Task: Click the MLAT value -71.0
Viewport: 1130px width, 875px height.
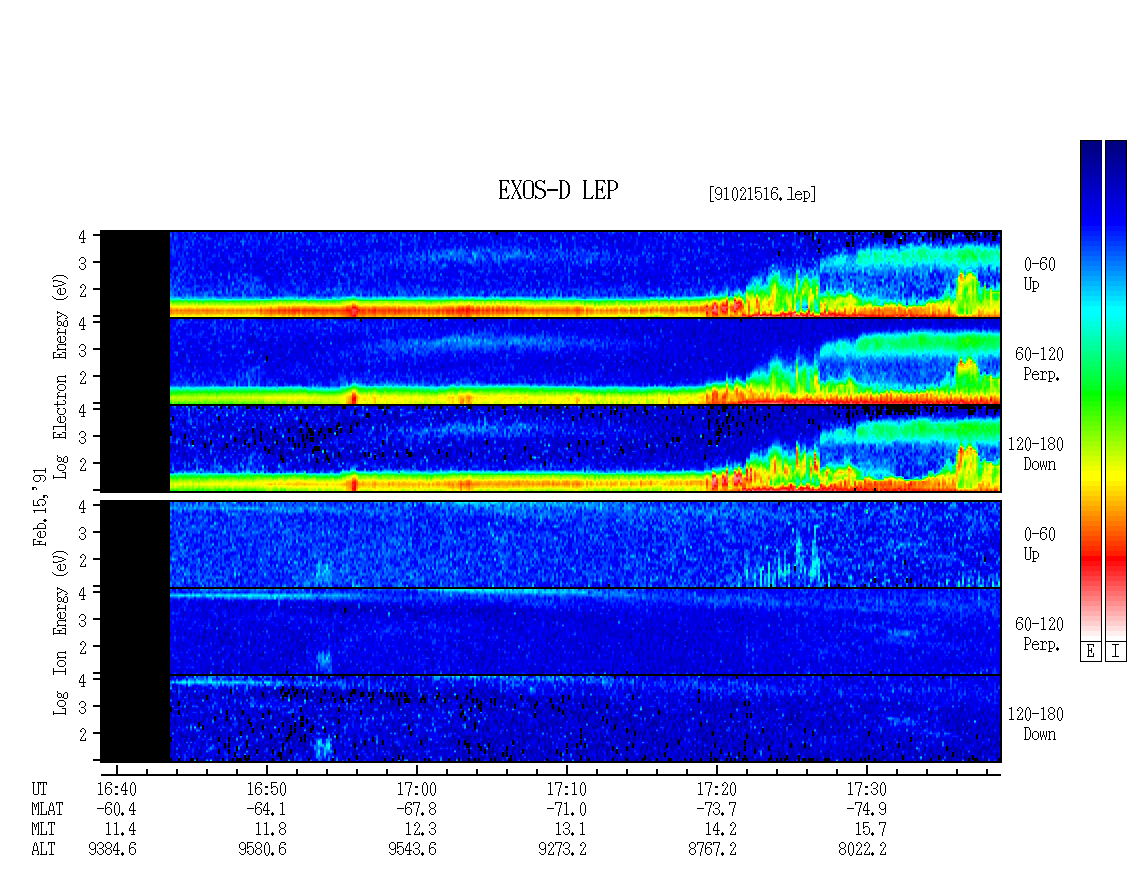Action: (566, 809)
